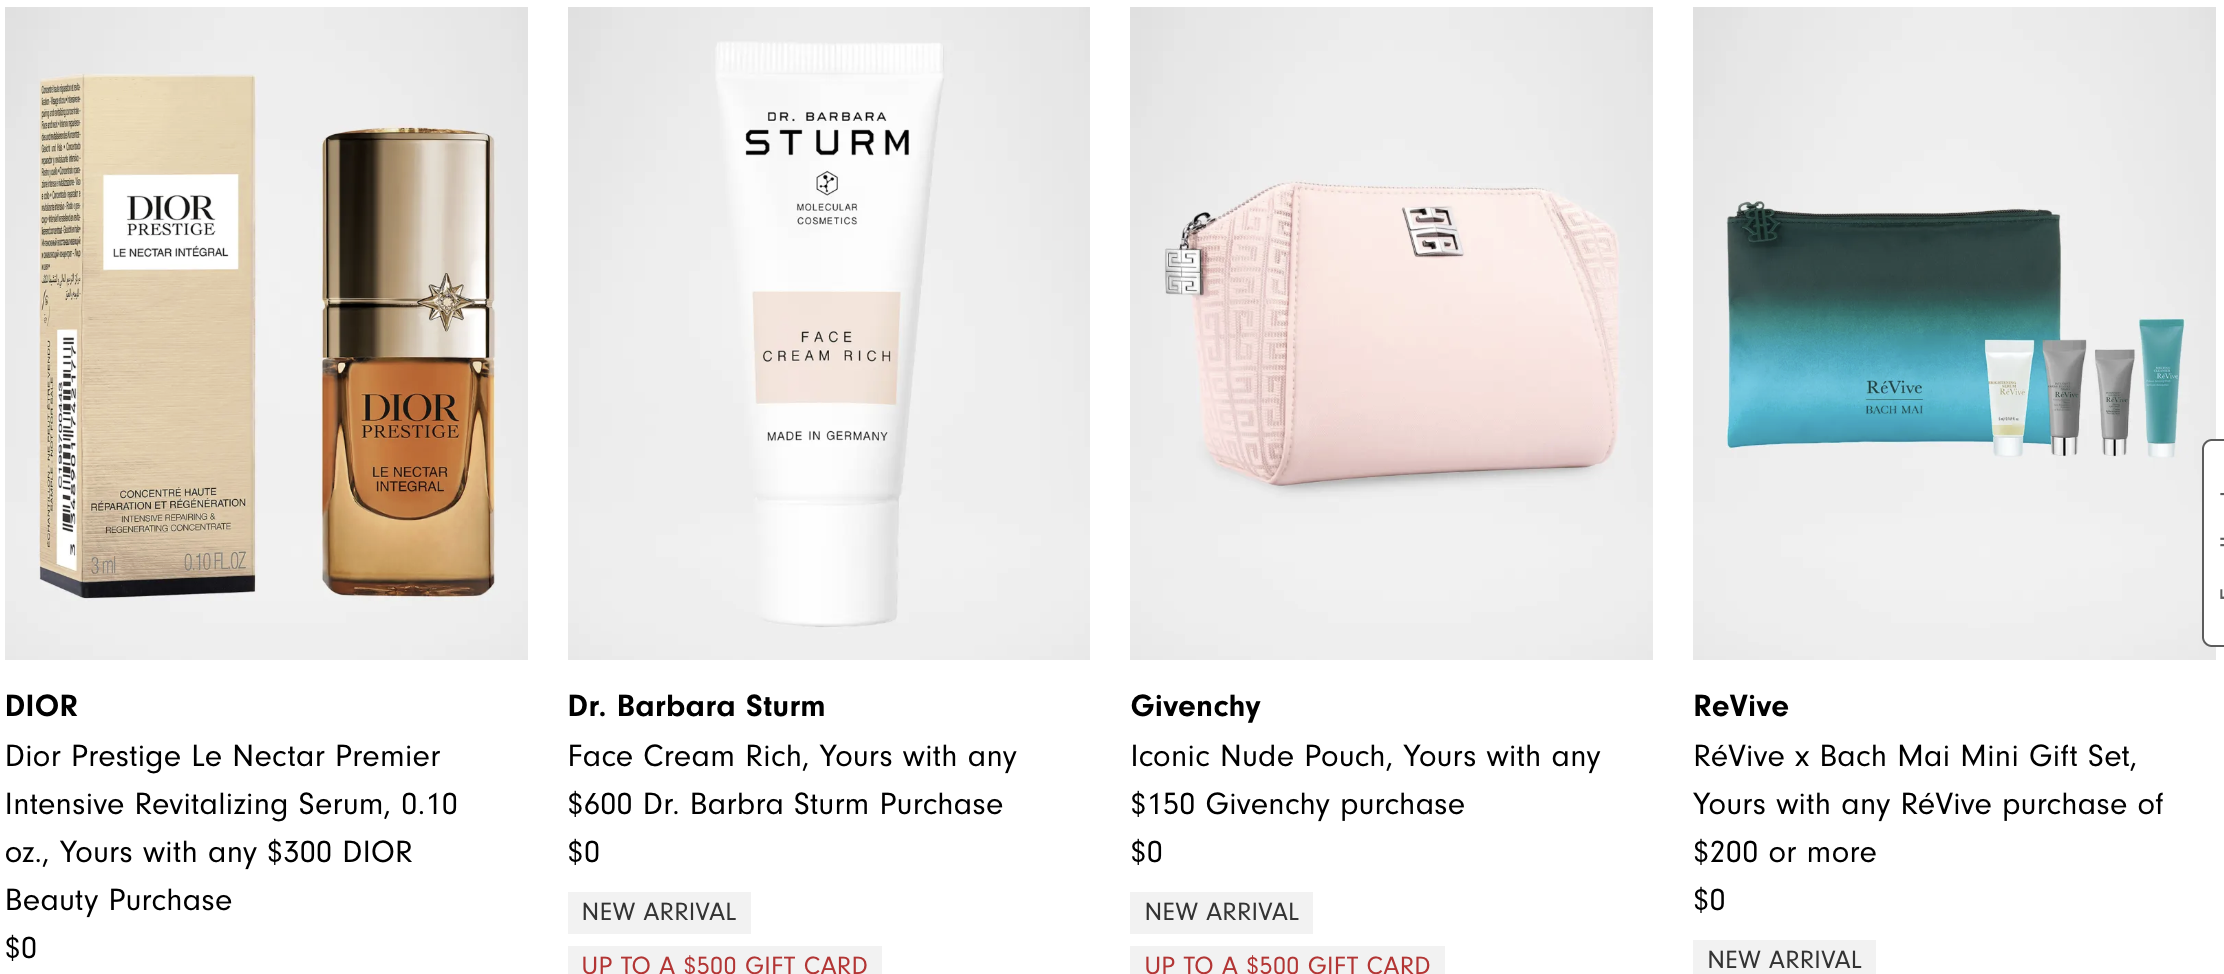Image resolution: width=2224 pixels, height=974 pixels.
Task: Open the side tab widget at right edge
Action: tap(2214, 543)
